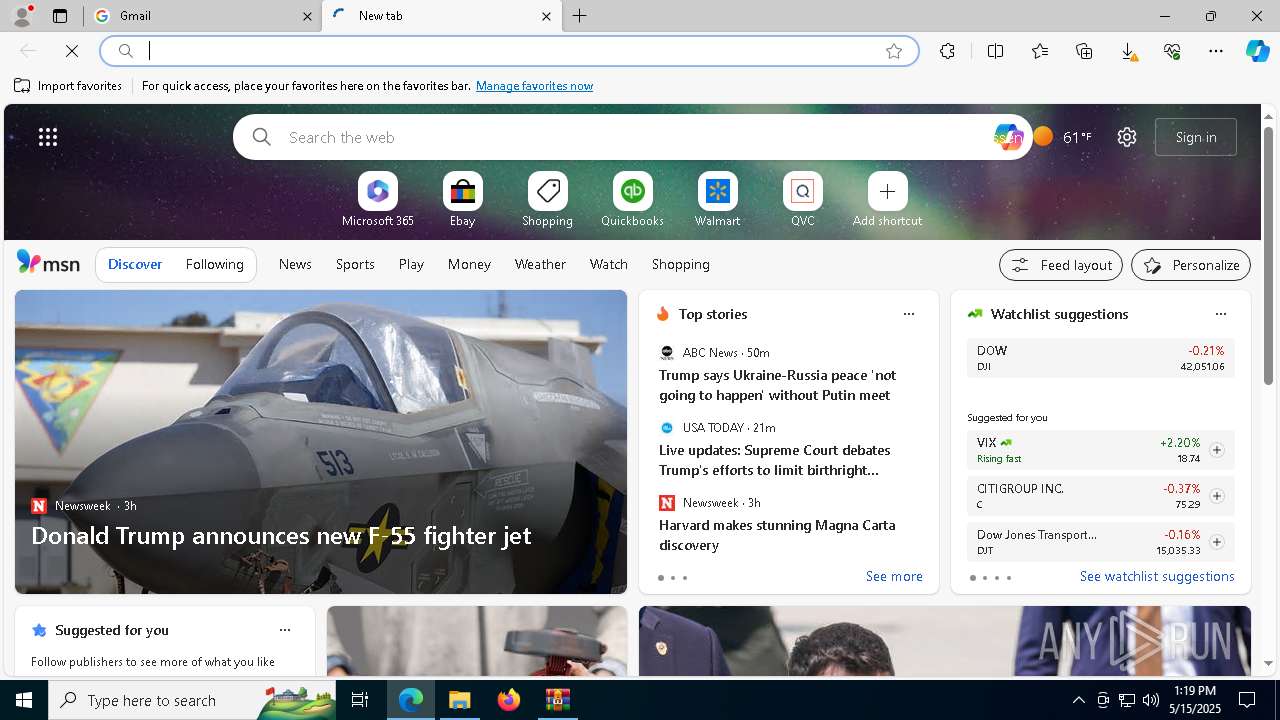Toggle Split screen in Edge toolbar

(x=995, y=51)
